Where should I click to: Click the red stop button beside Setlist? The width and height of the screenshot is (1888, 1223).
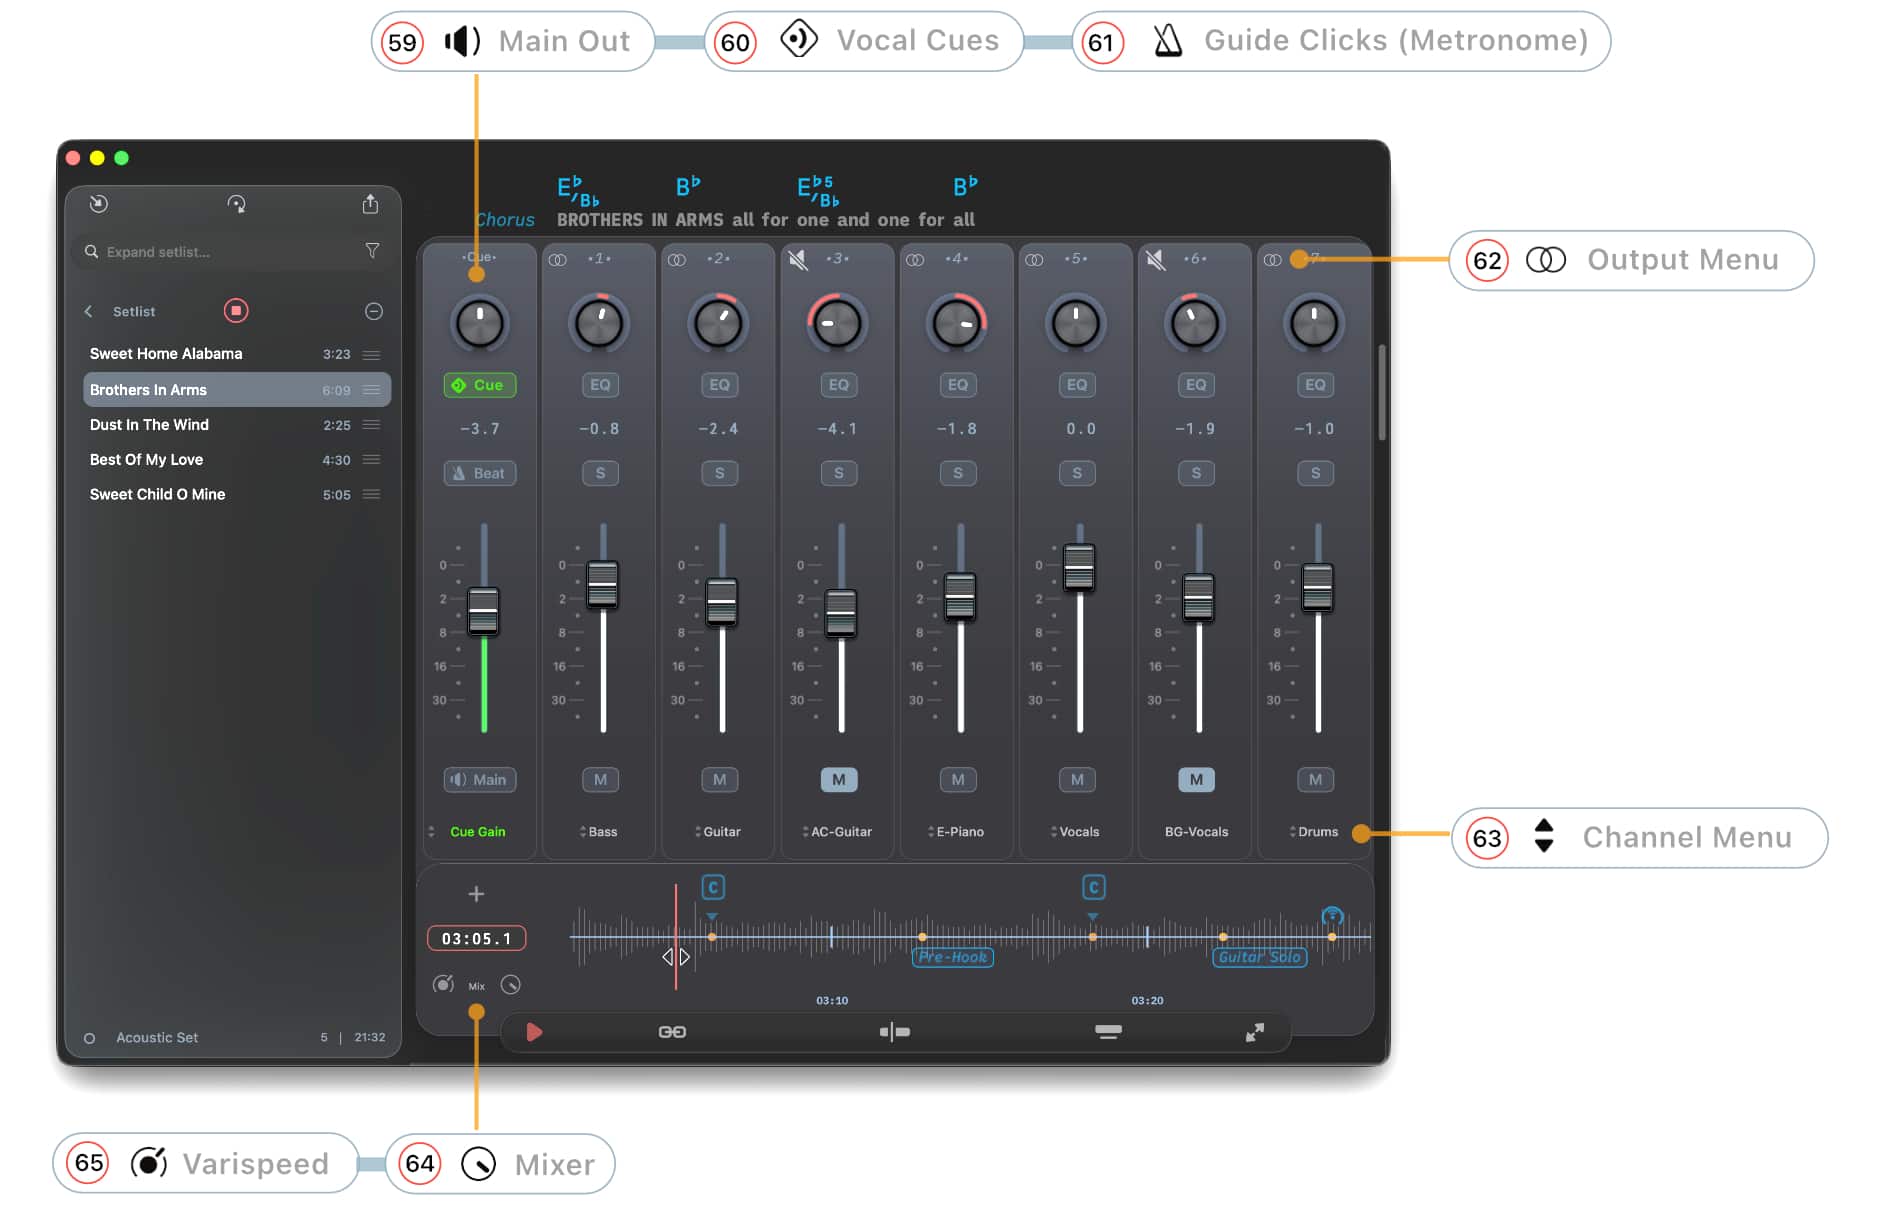pos(236,311)
